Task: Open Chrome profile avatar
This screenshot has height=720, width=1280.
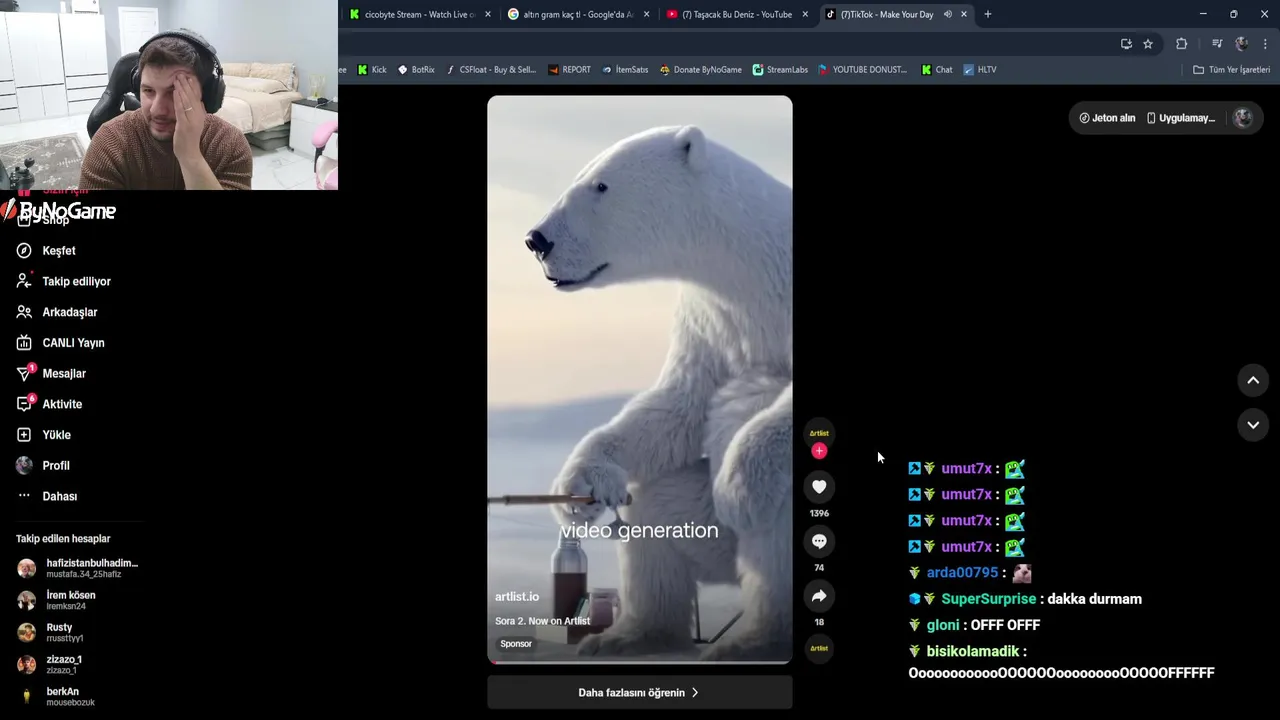Action: (1241, 44)
